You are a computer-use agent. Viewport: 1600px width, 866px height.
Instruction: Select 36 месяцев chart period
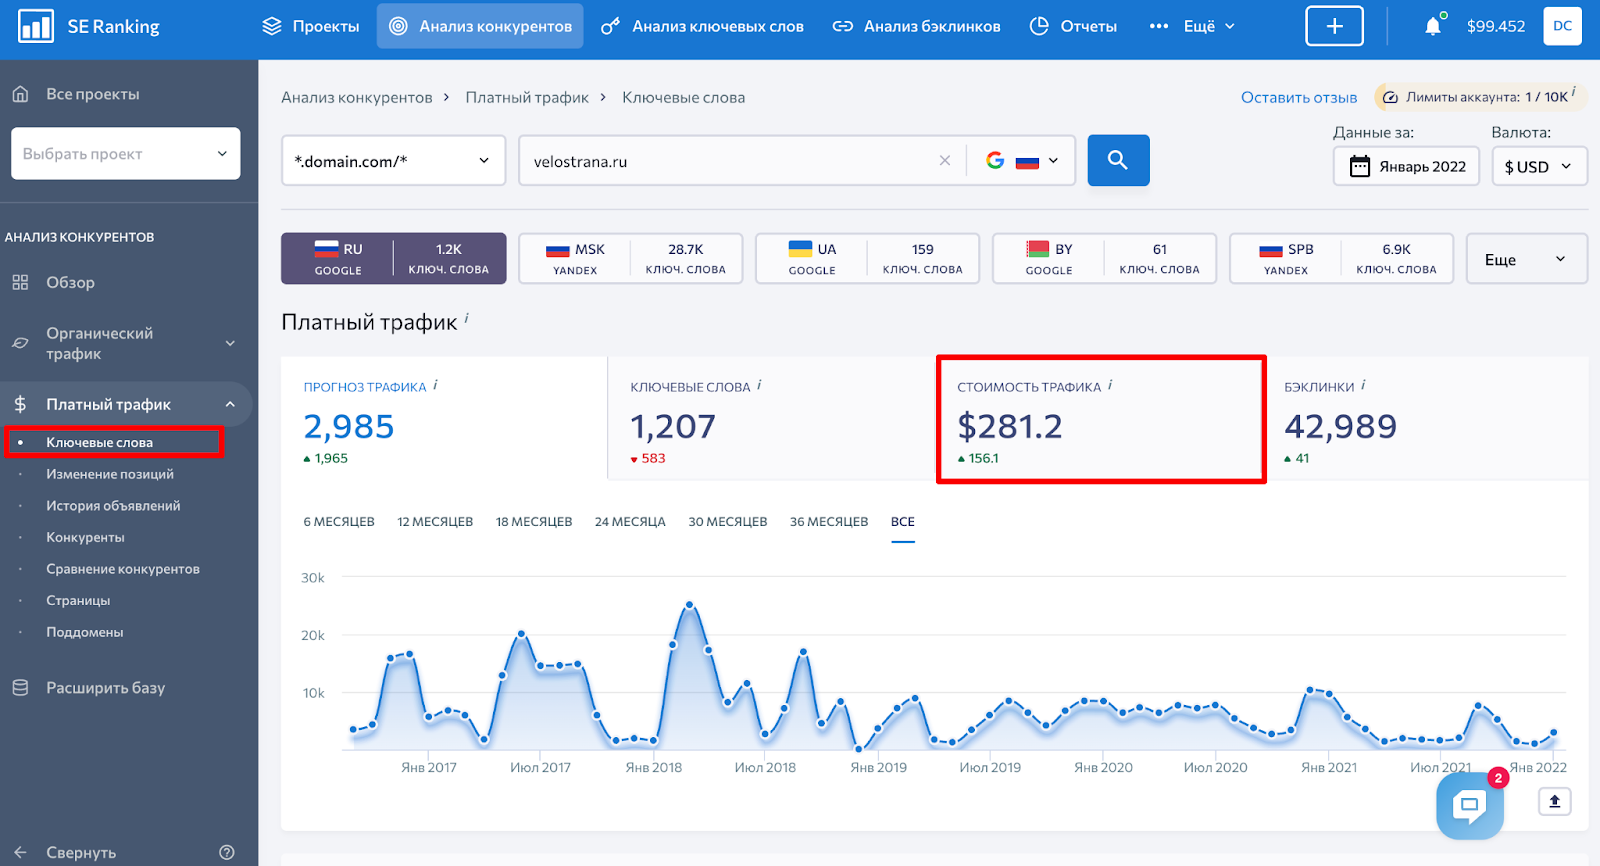tap(829, 522)
